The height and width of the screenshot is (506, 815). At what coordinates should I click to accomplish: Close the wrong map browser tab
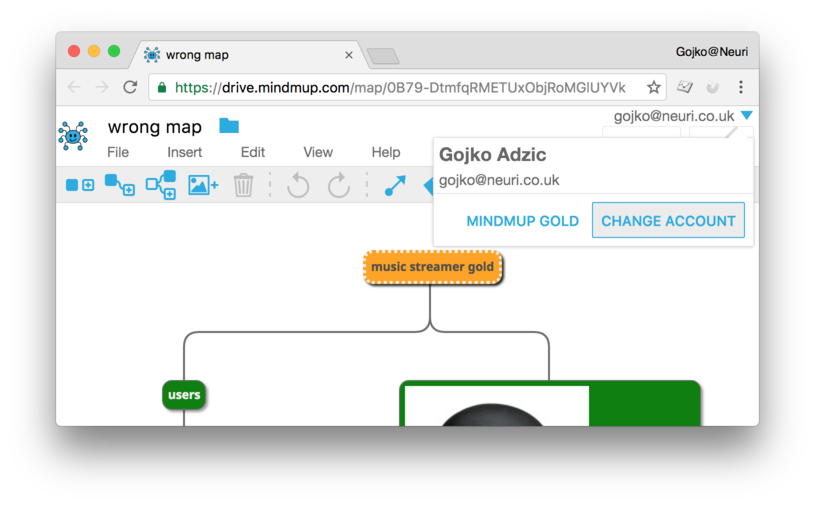pyautogui.click(x=349, y=55)
